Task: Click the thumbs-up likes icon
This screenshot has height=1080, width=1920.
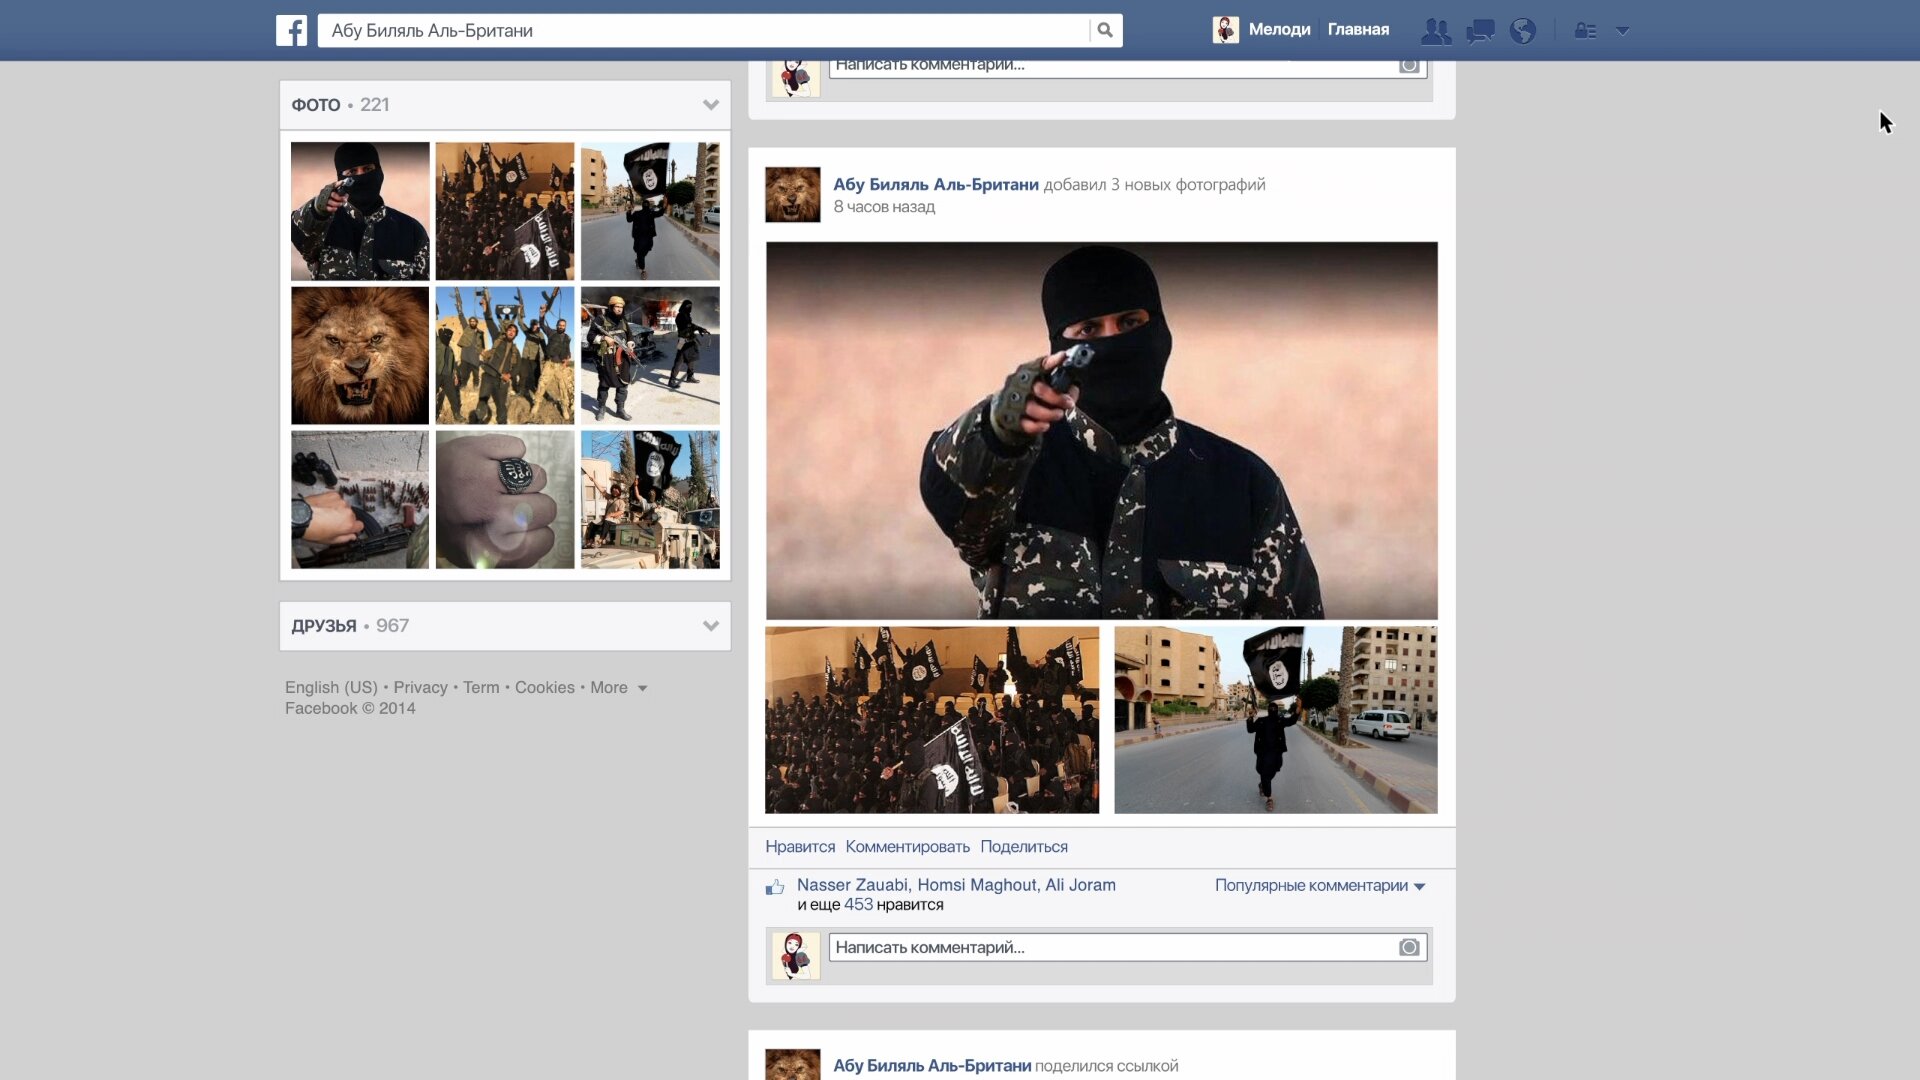Action: click(x=775, y=887)
